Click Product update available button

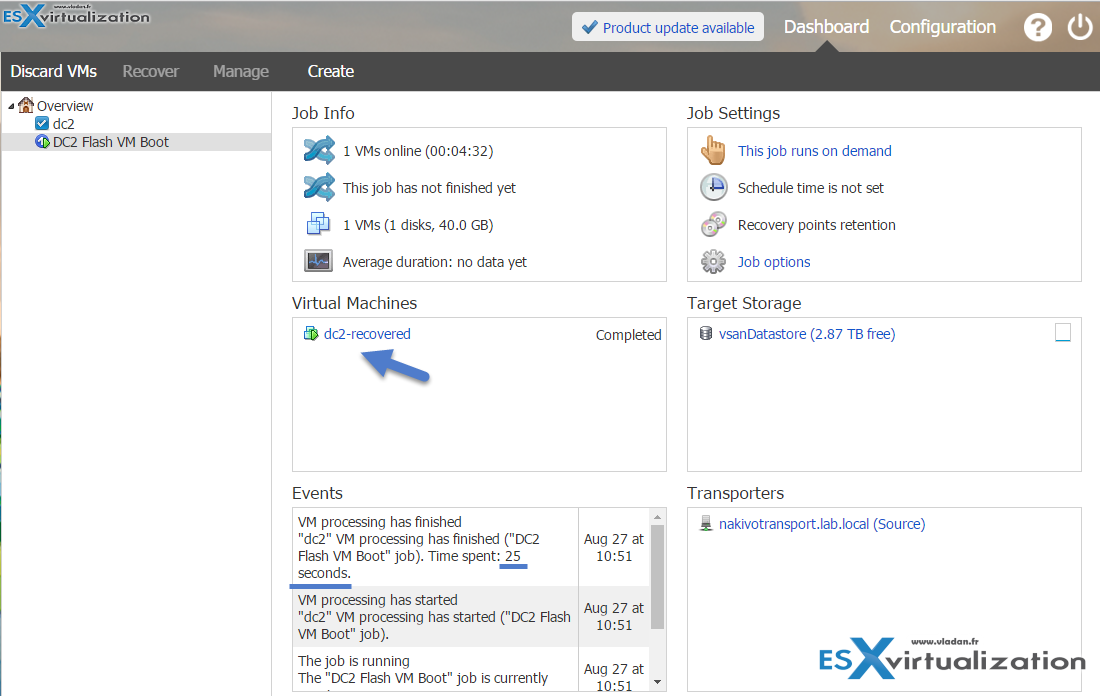tap(668, 27)
